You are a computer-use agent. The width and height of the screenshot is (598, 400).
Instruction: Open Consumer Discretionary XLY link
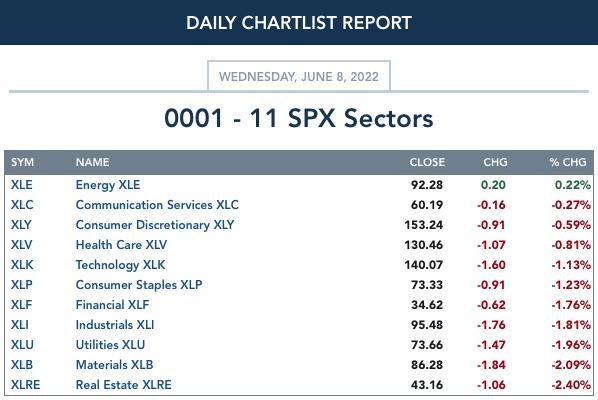coord(155,225)
